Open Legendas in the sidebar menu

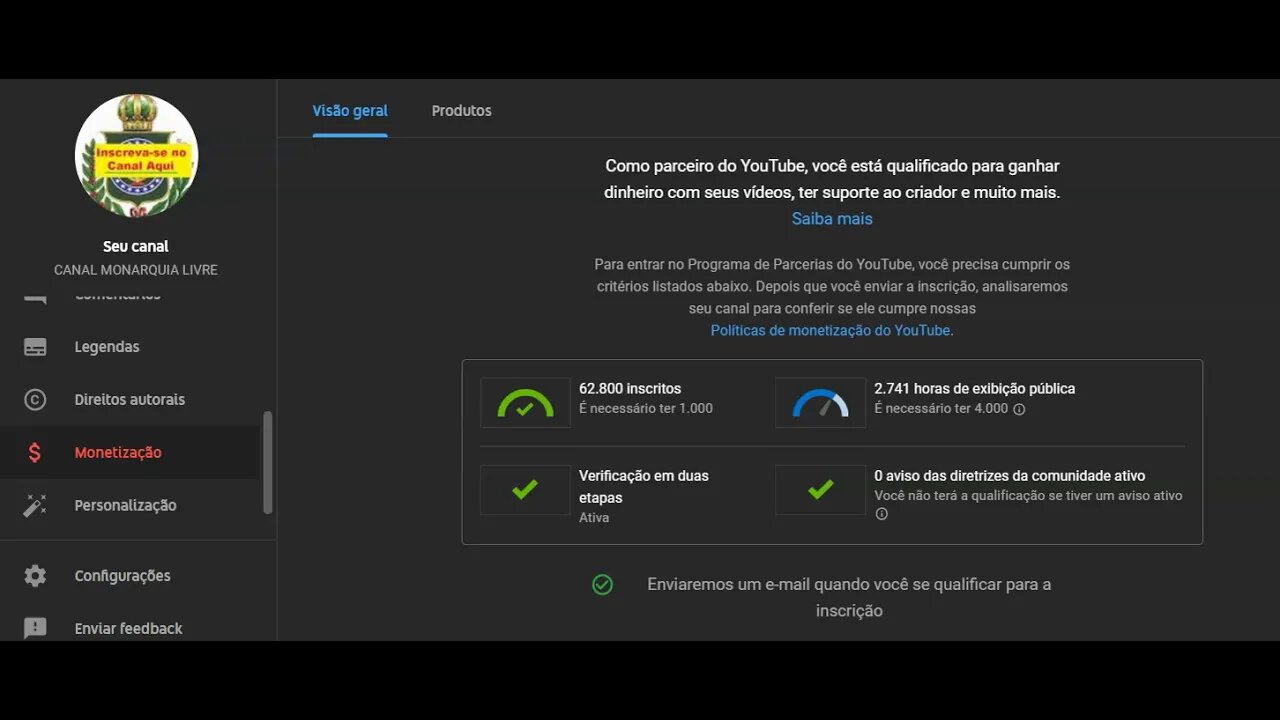(107, 347)
